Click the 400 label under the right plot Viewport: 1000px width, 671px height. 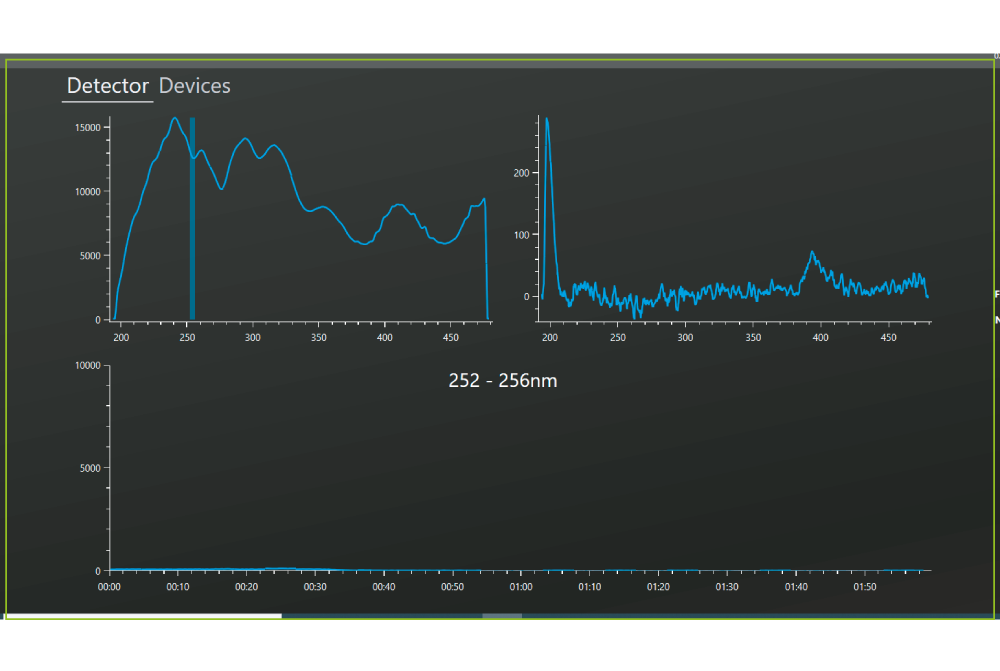(x=820, y=338)
